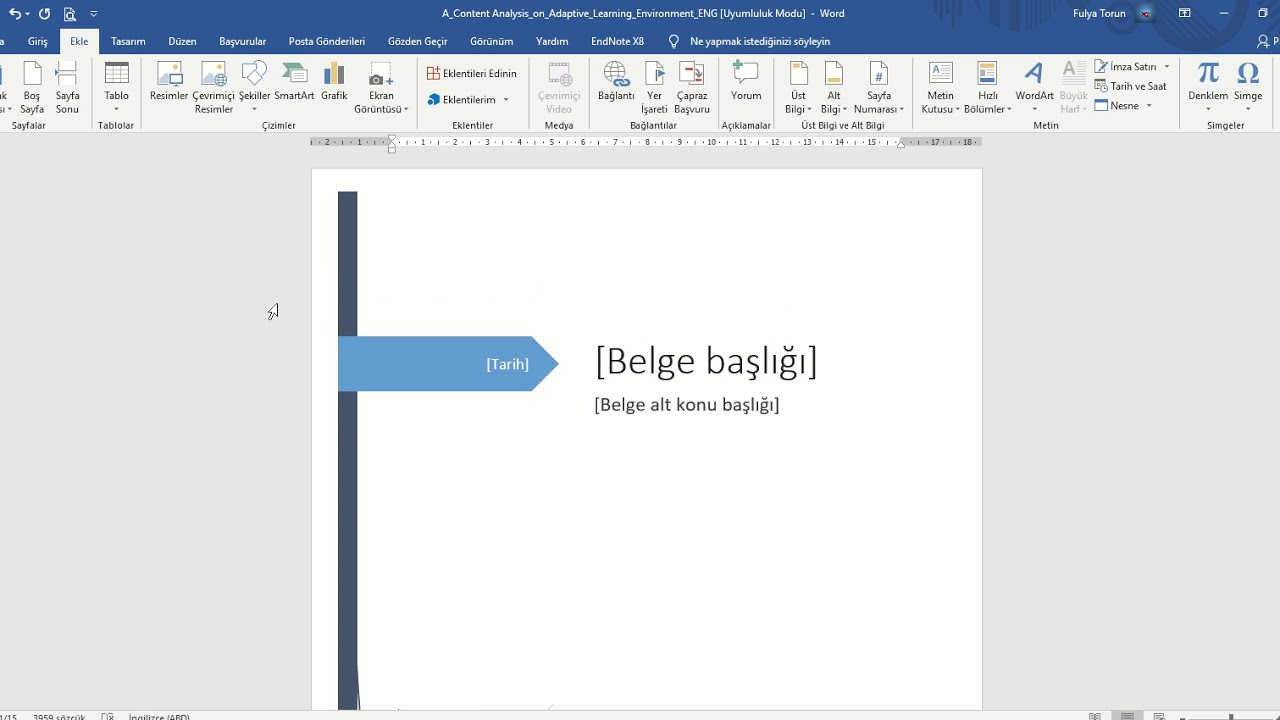The width and height of the screenshot is (1280, 720).
Task: Open the Sayfa Numarası page number menu
Action: [879, 88]
